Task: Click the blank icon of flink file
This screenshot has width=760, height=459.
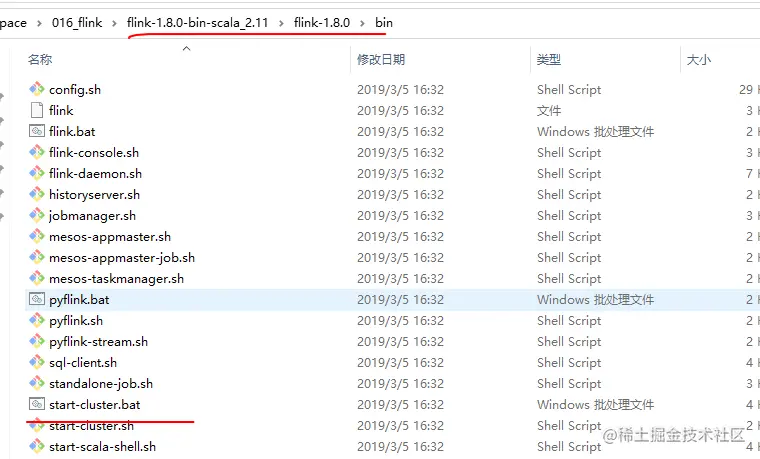Action: [x=37, y=111]
